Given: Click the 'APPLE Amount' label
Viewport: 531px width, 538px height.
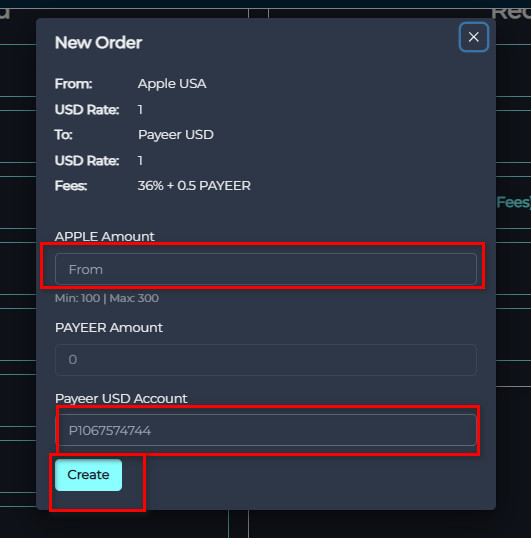Looking at the screenshot, I should [x=105, y=236].
